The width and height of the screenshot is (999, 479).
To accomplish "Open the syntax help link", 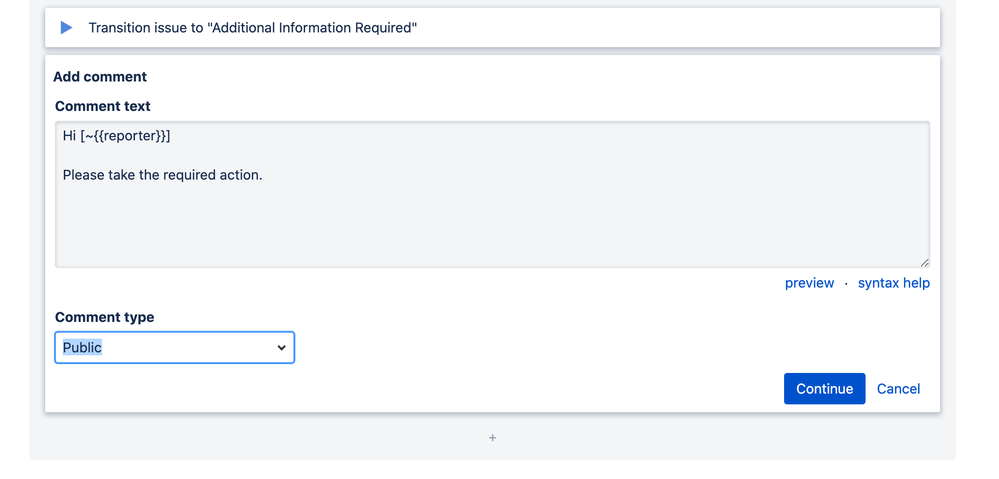I will (893, 283).
